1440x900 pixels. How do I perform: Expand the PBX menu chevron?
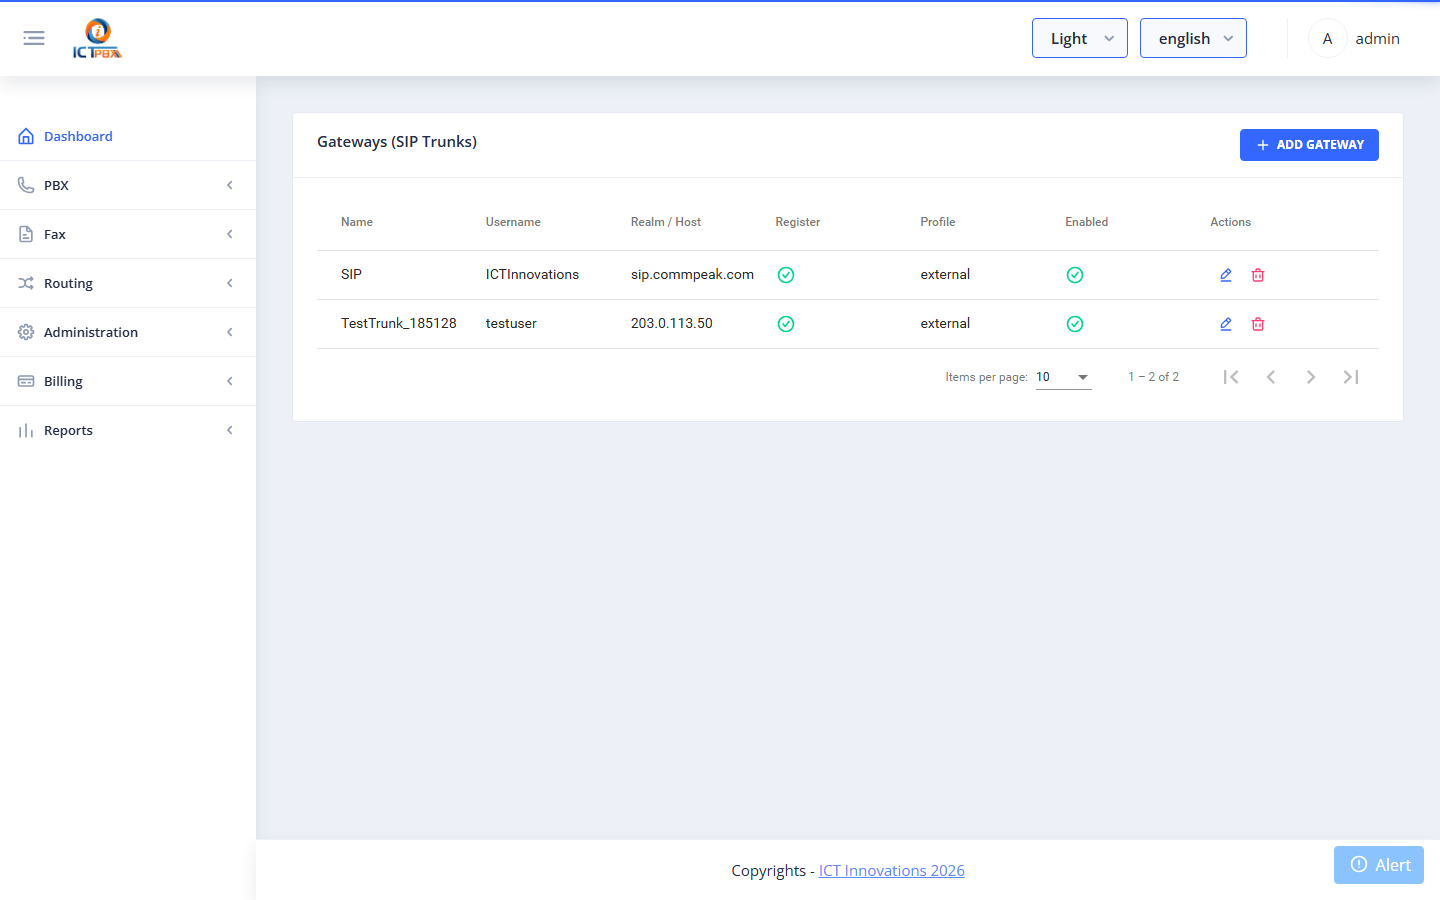tap(230, 185)
